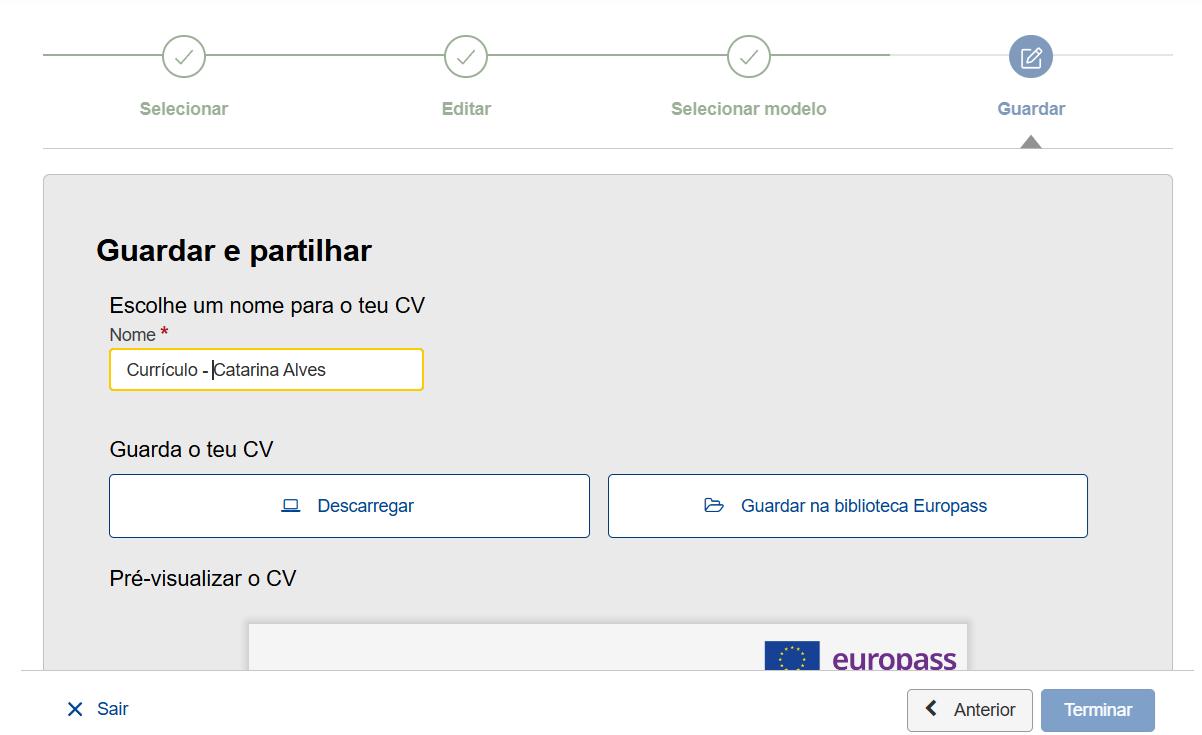Click inside the Nome text field
Image resolution: width=1202 pixels, height=735 pixels.
coord(266,369)
